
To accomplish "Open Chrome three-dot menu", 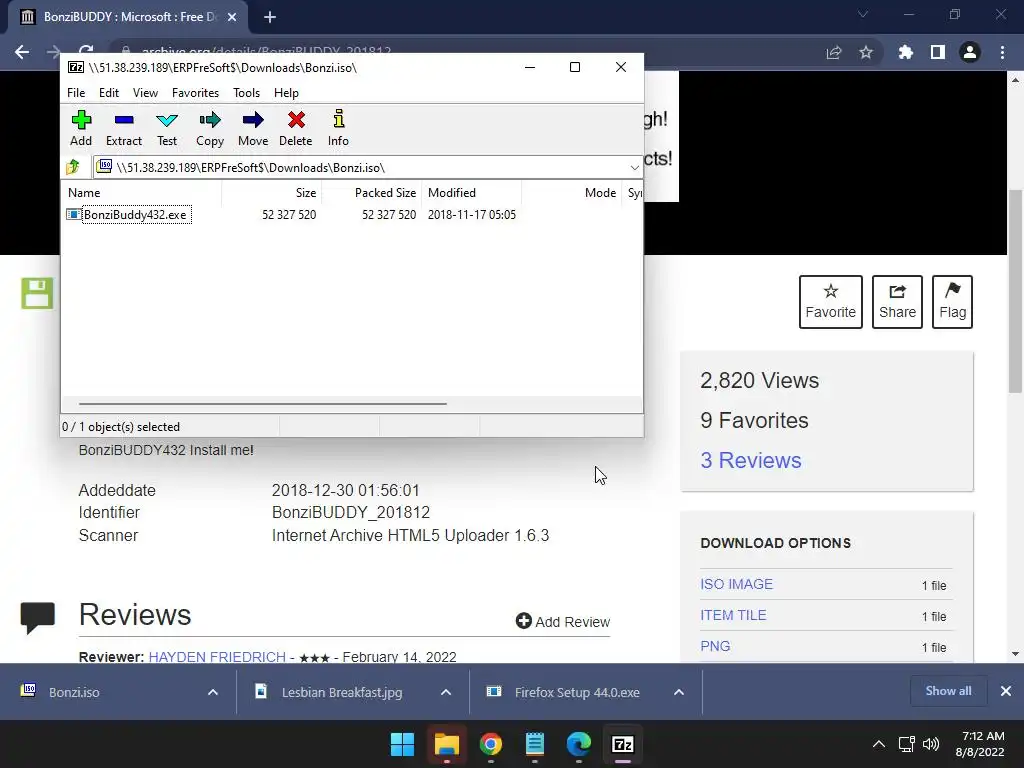I will 1002,52.
